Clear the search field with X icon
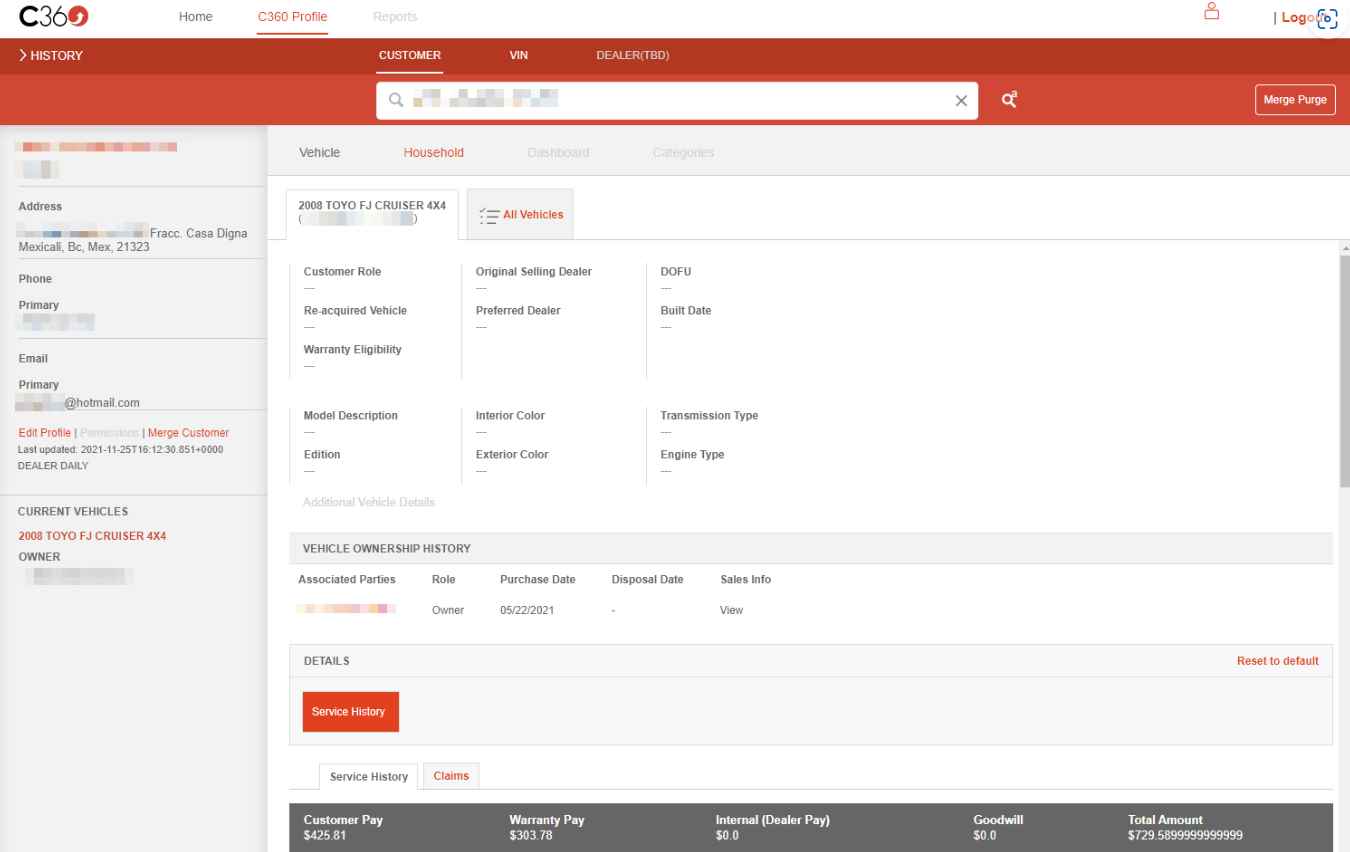The width and height of the screenshot is (1350, 852). point(961,101)
